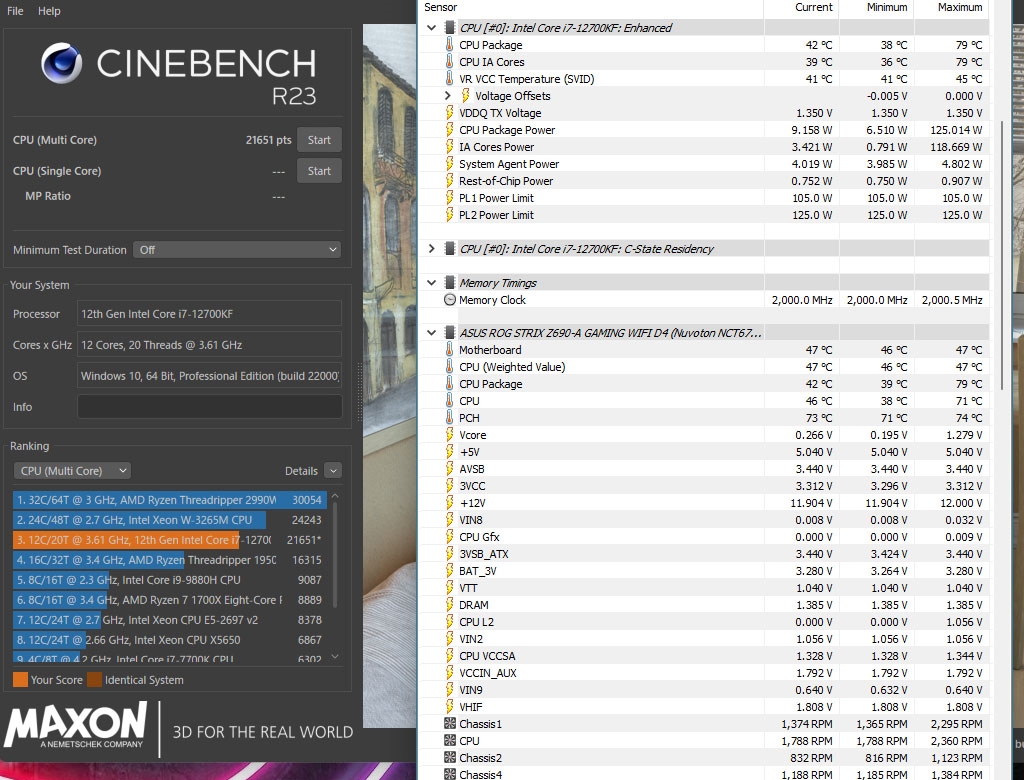Click the clock icon beside Memory Clock
Image resolution: width=1024 pixels, height=780 pixels.
[x=449, y=300]
